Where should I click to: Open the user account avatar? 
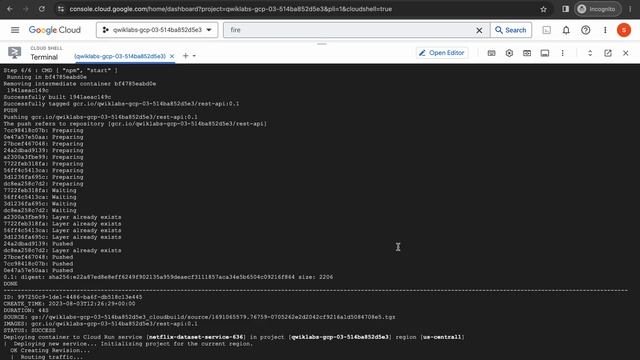(624, 30)
